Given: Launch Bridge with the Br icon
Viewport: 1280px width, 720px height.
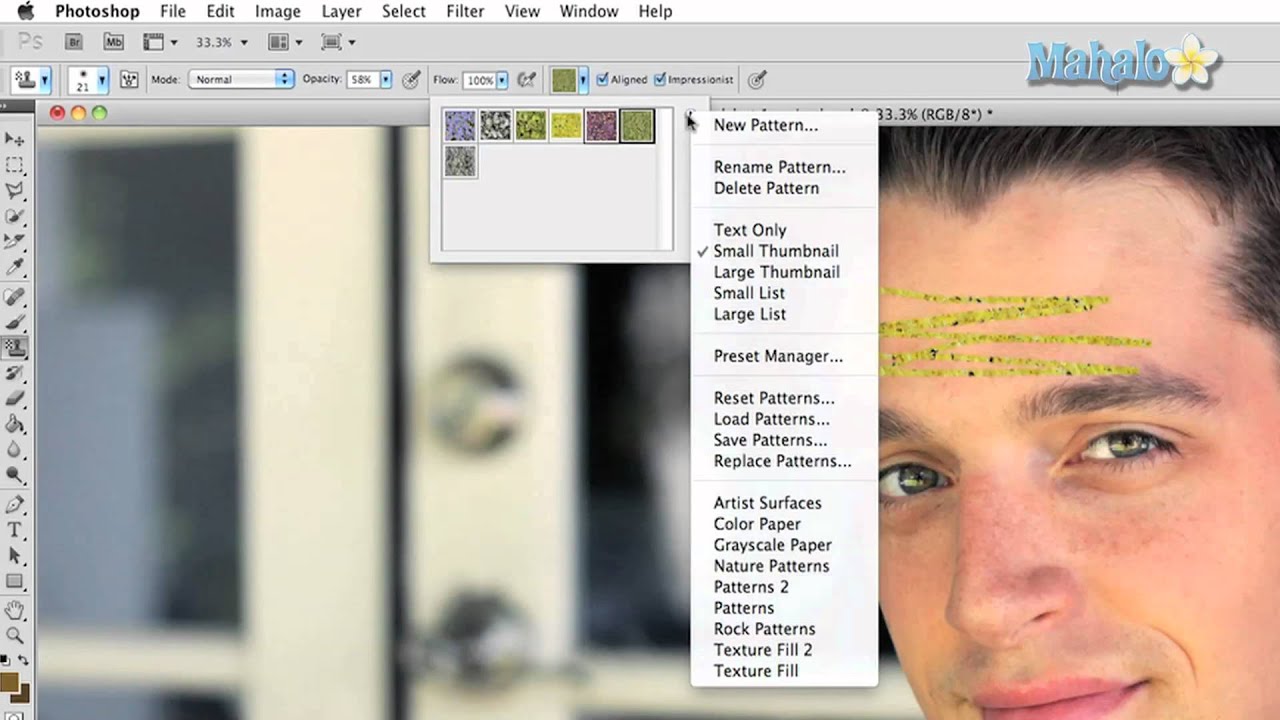Looking at the screenshot, I should tap(73, 42).
